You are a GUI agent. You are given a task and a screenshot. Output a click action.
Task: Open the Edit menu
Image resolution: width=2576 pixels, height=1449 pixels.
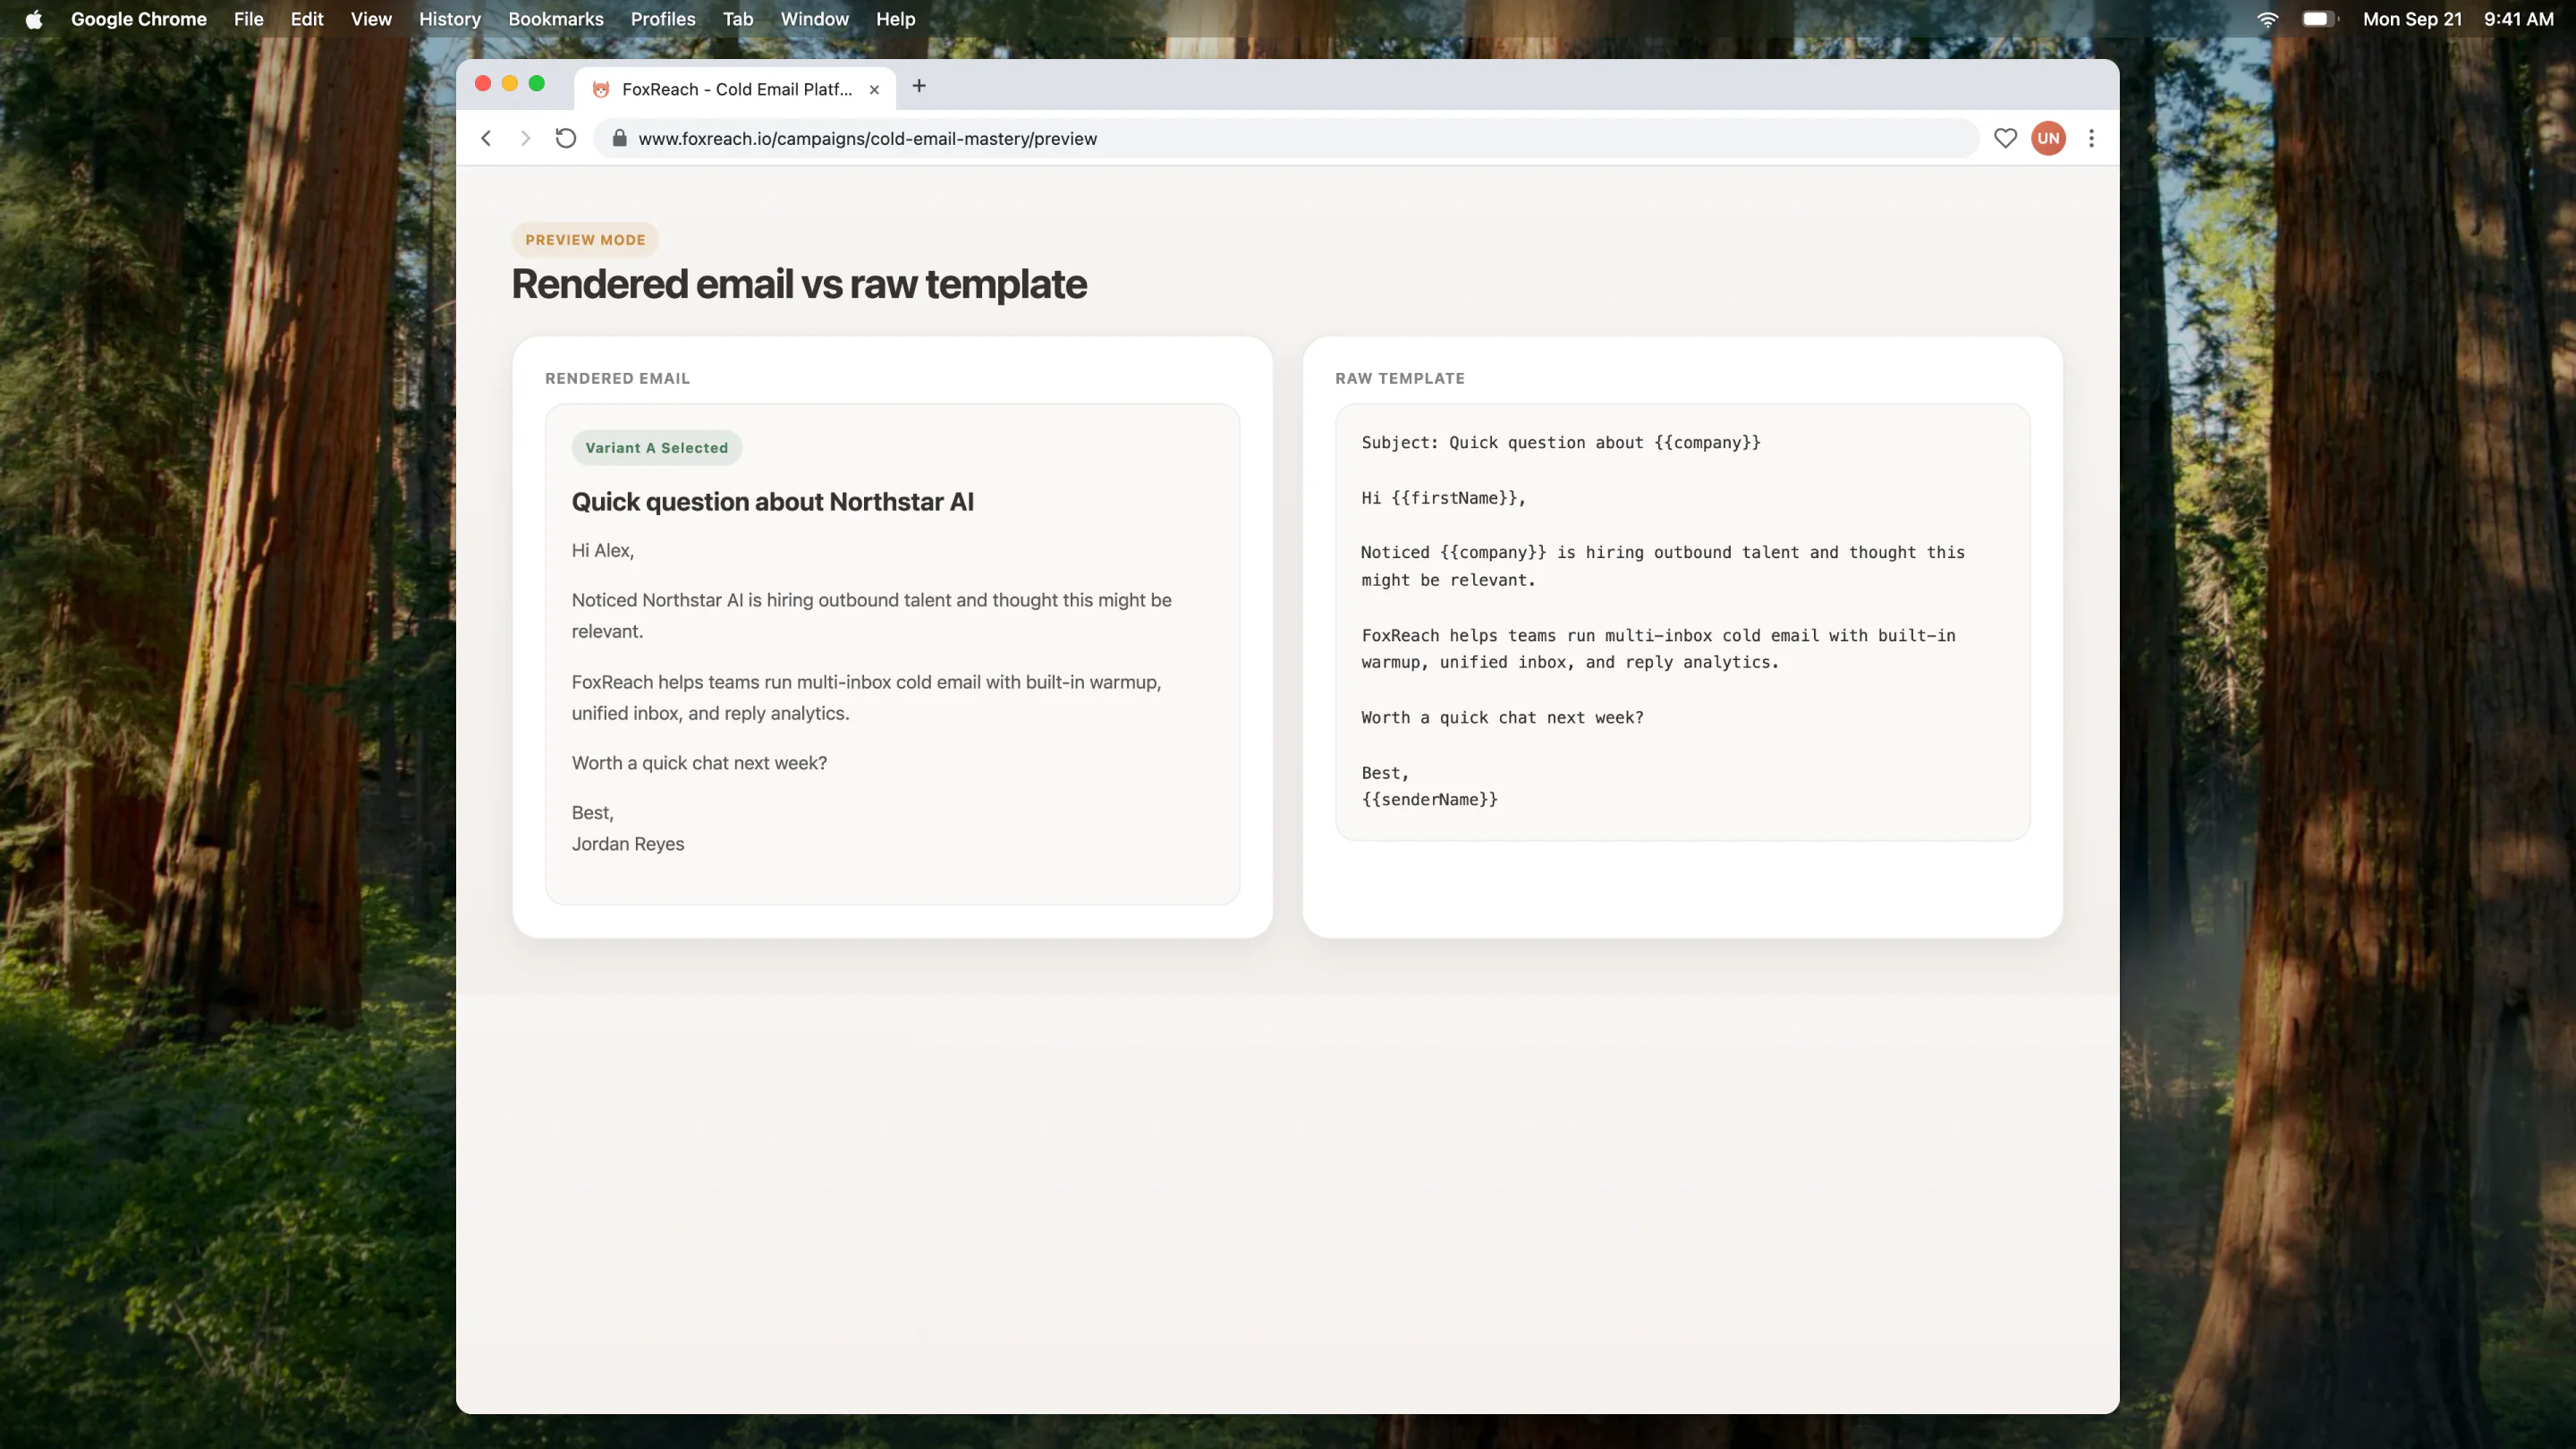[x=307, y=19]
